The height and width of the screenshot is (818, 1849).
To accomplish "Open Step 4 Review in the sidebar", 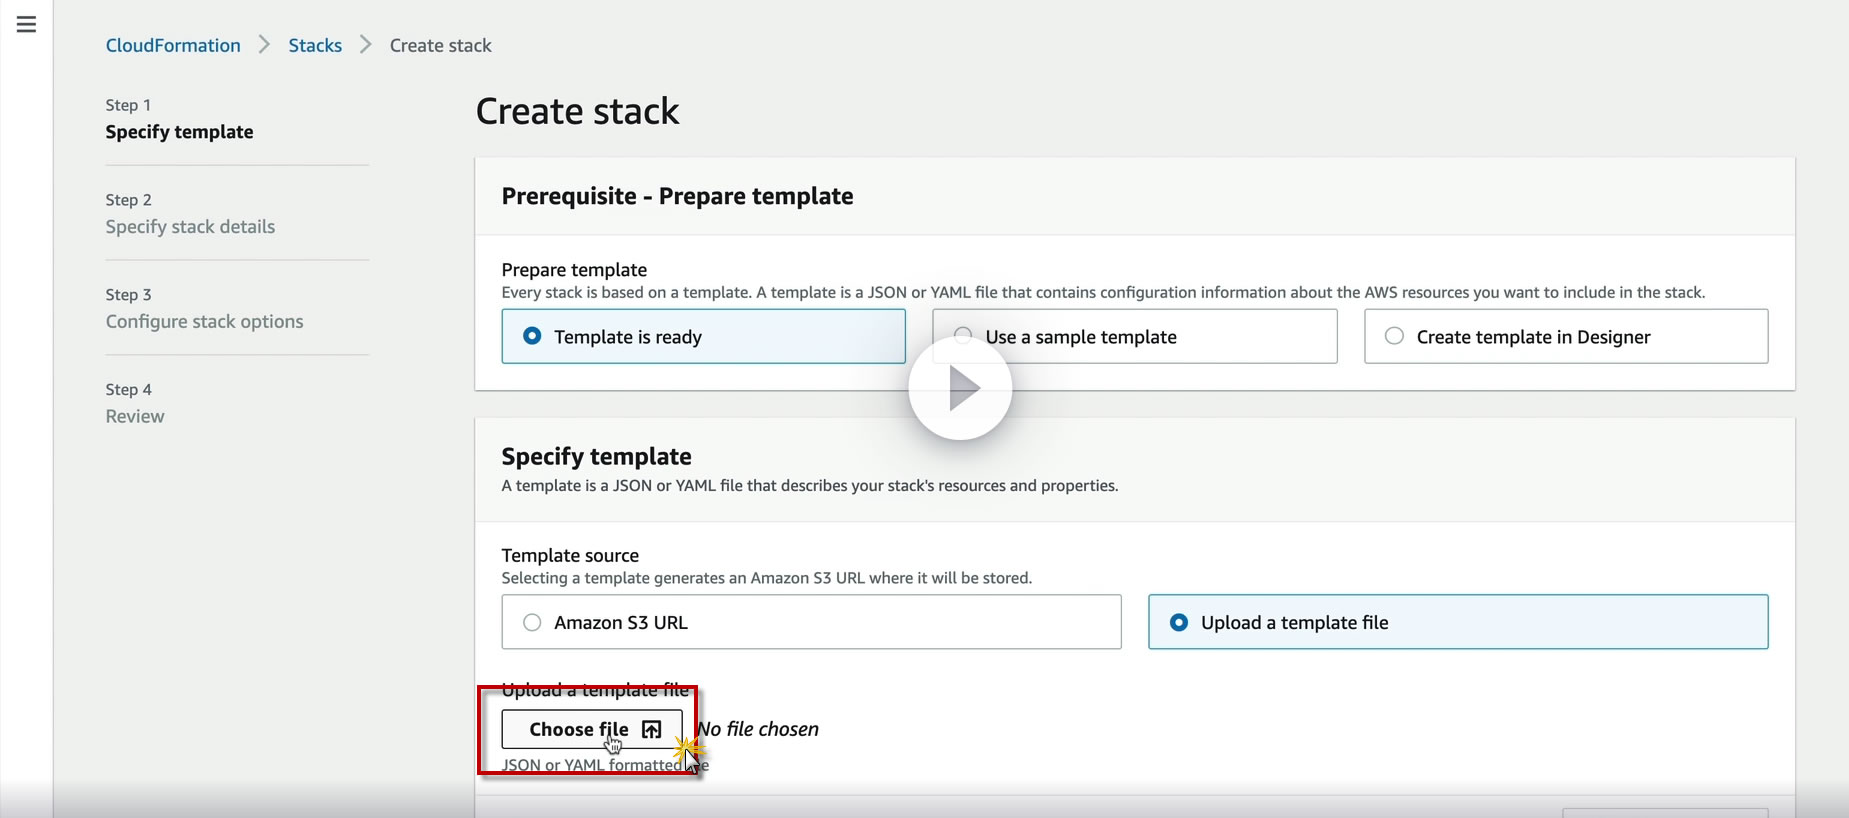I will pyautogui.click(x=135, y=417).
